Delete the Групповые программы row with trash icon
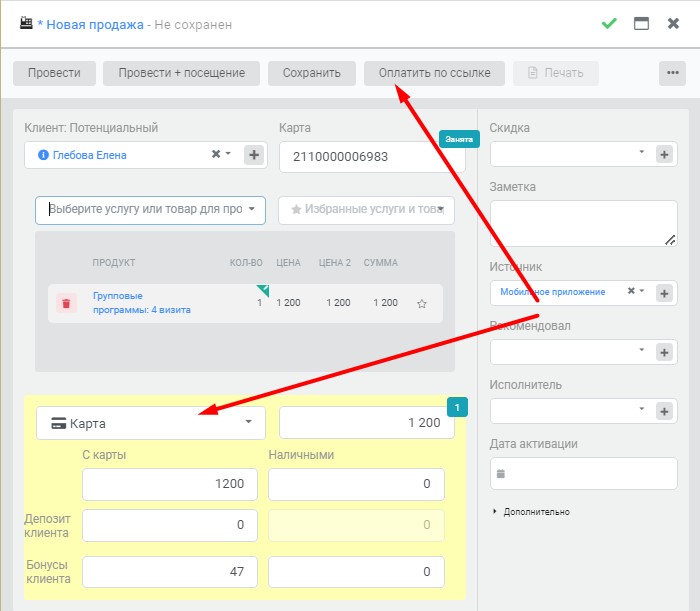This screenshot has height=611, width=700. pos(66,303)
